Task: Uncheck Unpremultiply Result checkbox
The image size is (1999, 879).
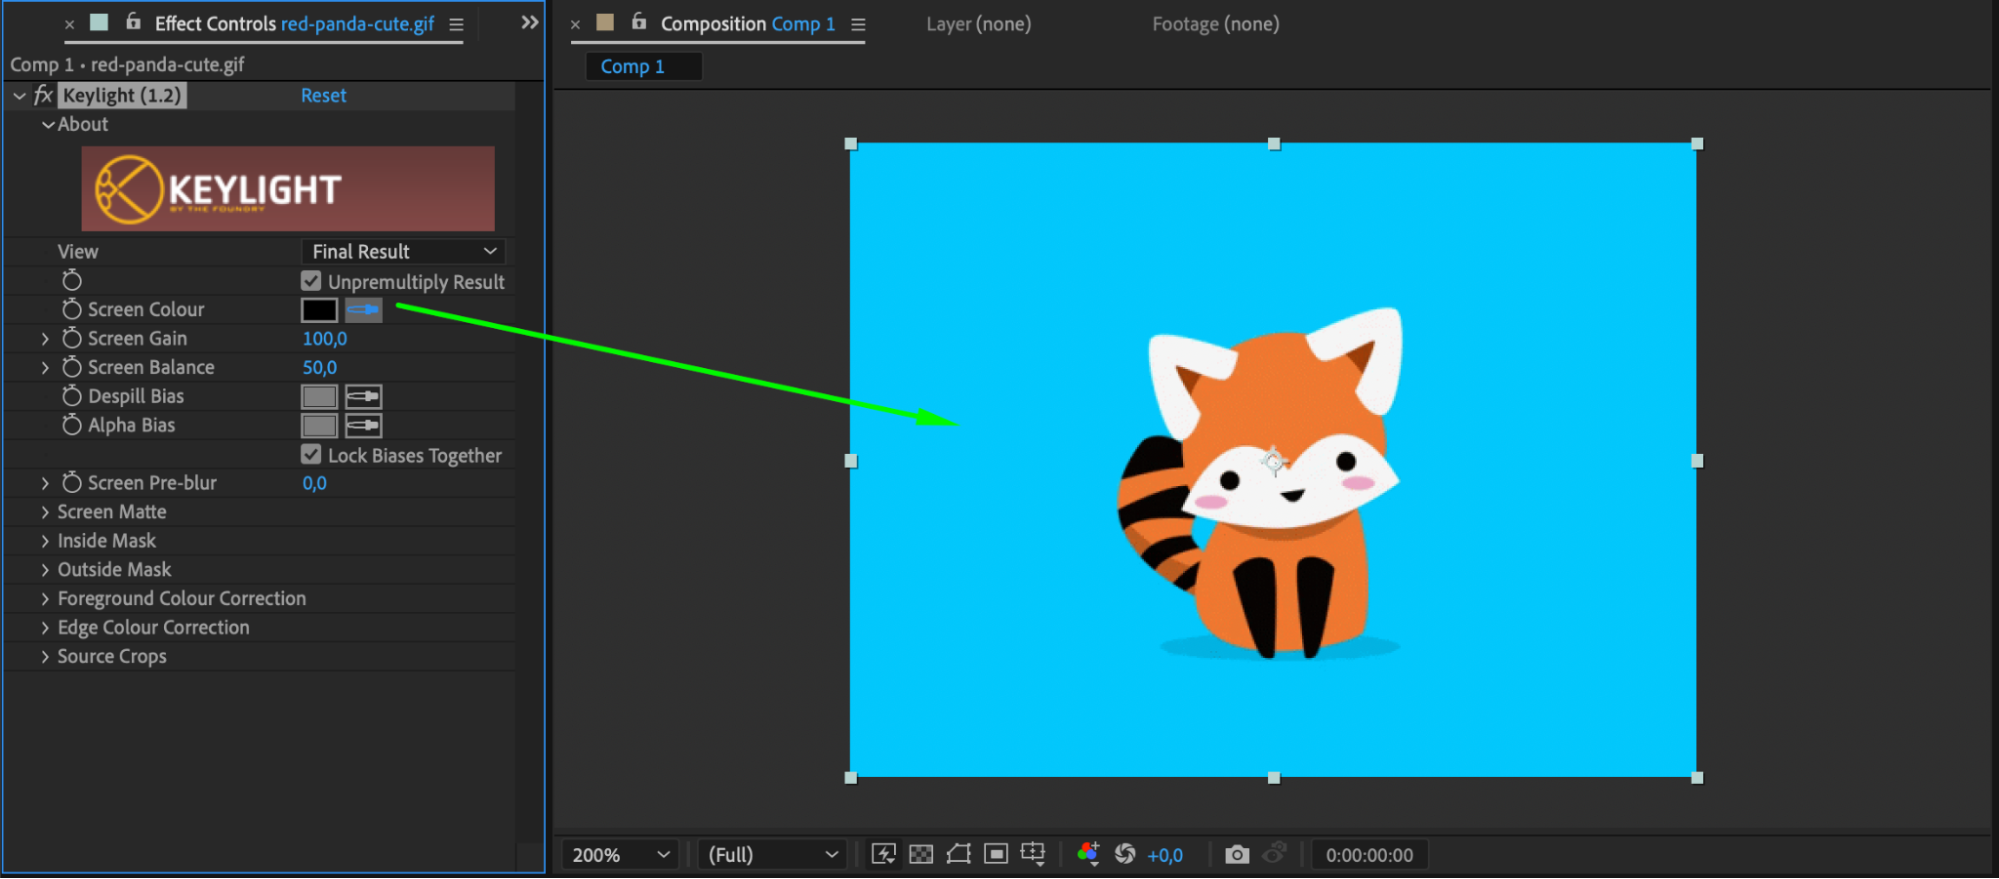Action: point(311,281)
